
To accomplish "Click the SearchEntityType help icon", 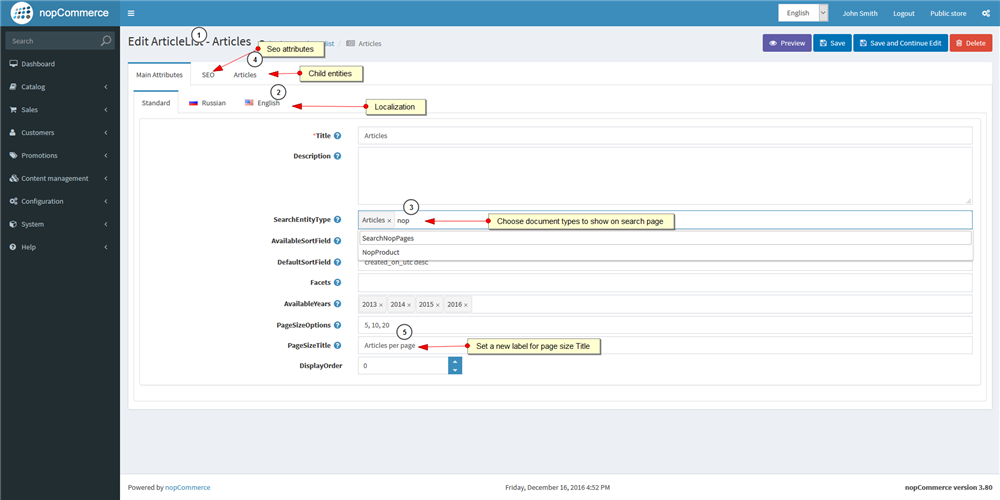I will [337, 220].
